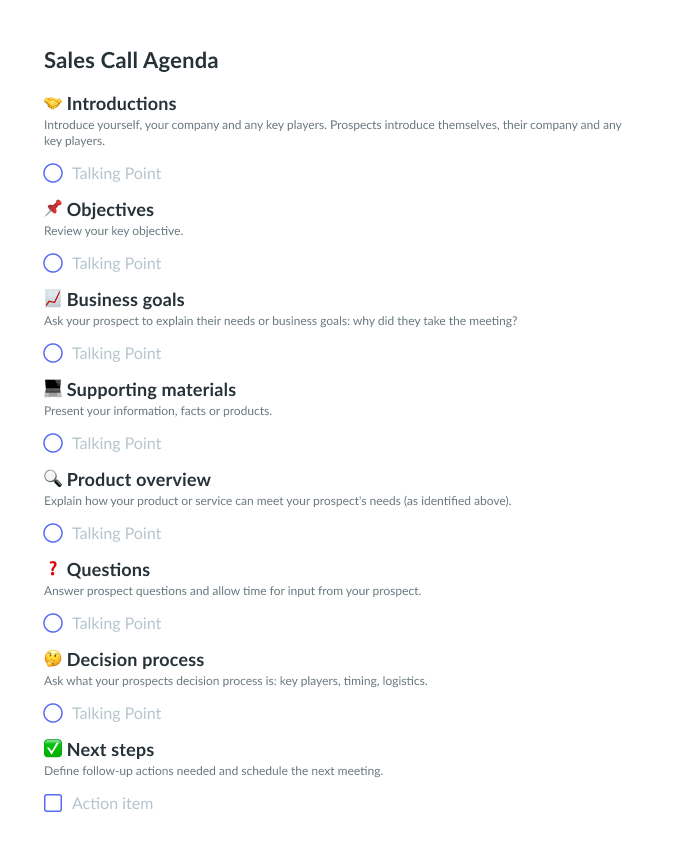The image size is (684, 862).
Task: Select the chart icon beside Business goals
Action: click(x=53, y=299)
